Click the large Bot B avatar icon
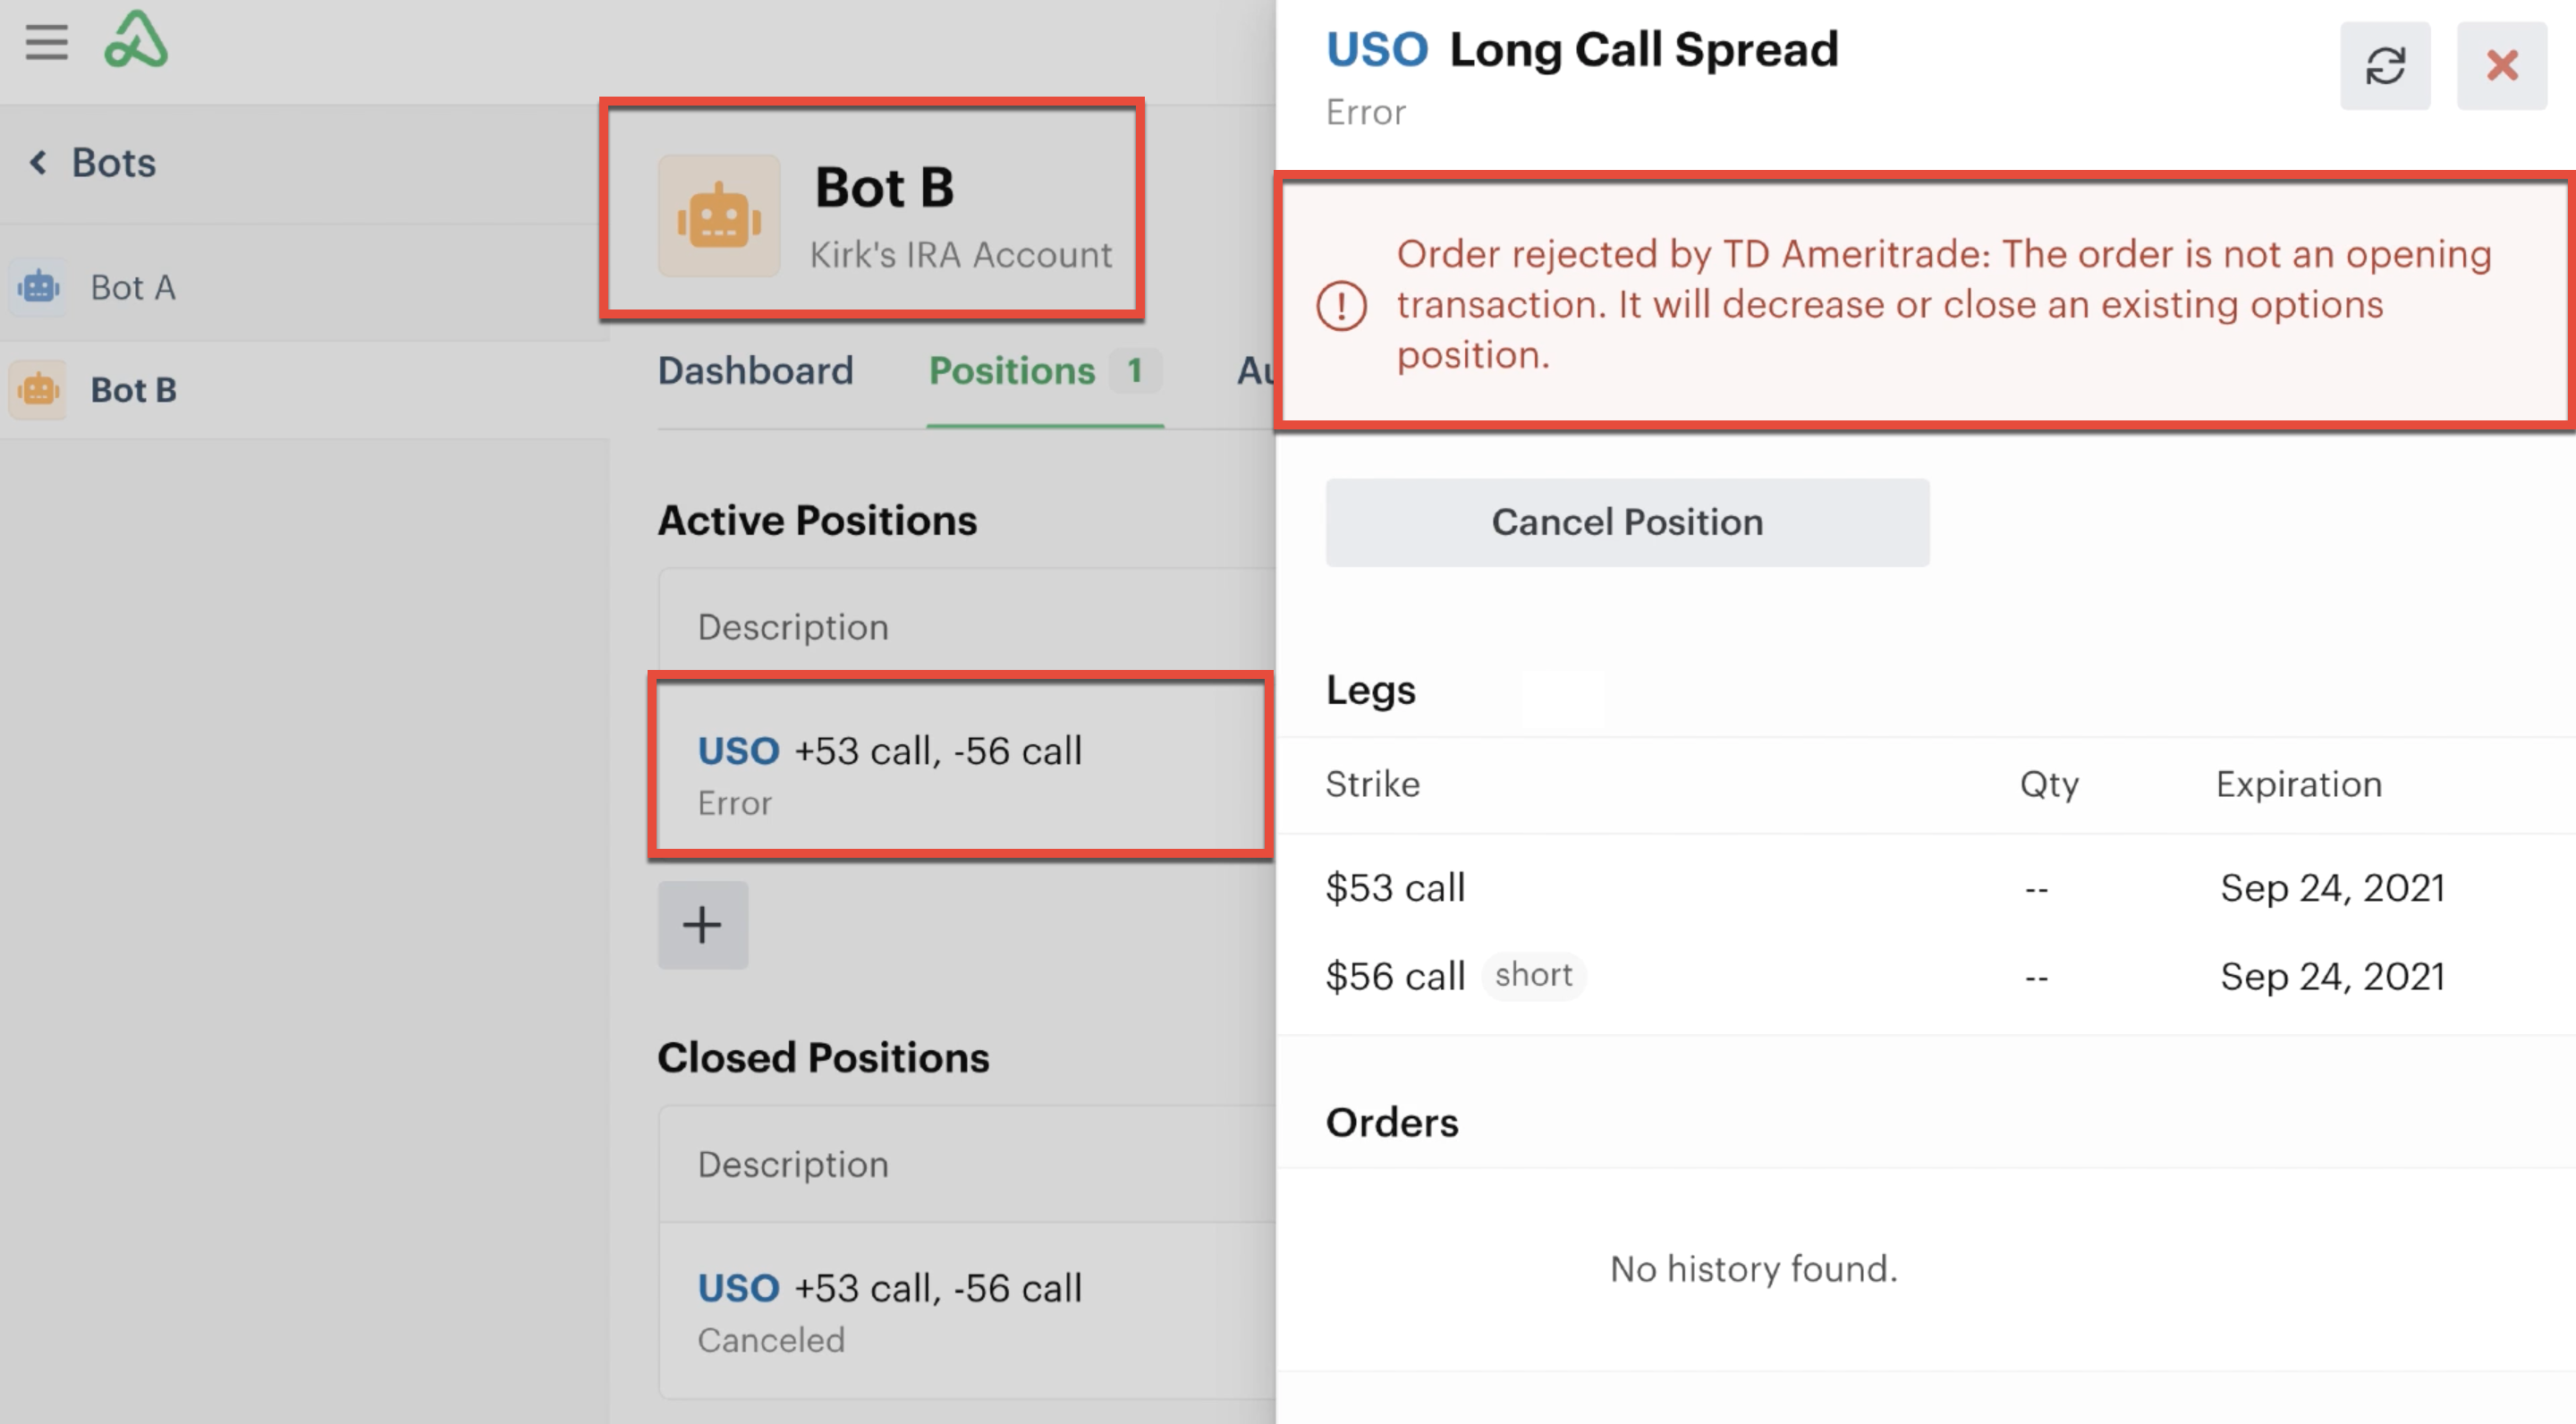The width and height of the screenshot is (2576, 1424). [719, 216]
